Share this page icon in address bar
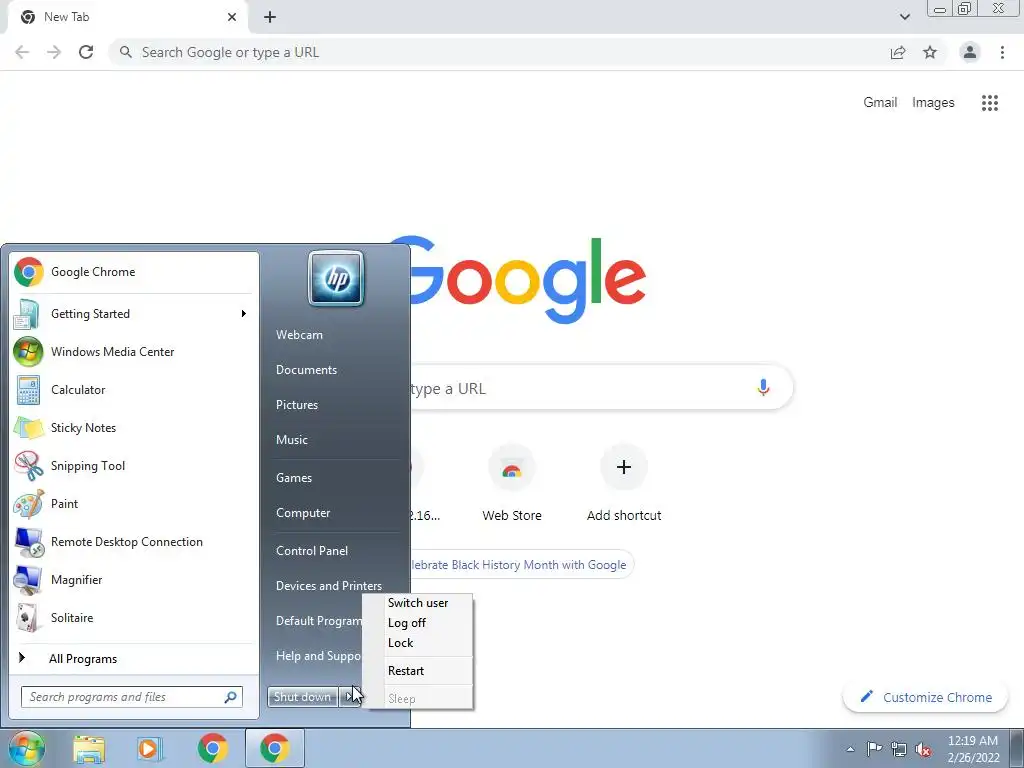Viewport: 1024px width, 768px height. click(x=898, y=52)
